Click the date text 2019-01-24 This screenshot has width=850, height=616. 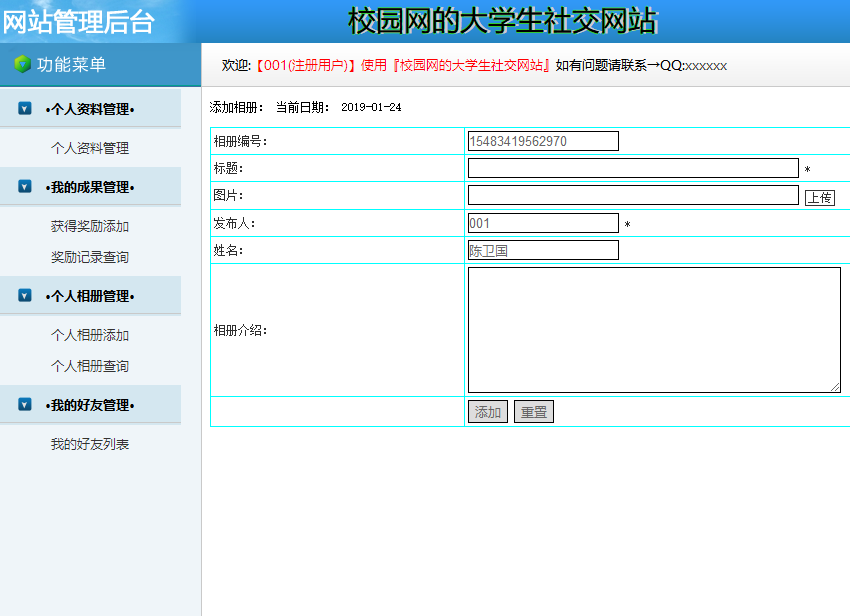(371, 107)
